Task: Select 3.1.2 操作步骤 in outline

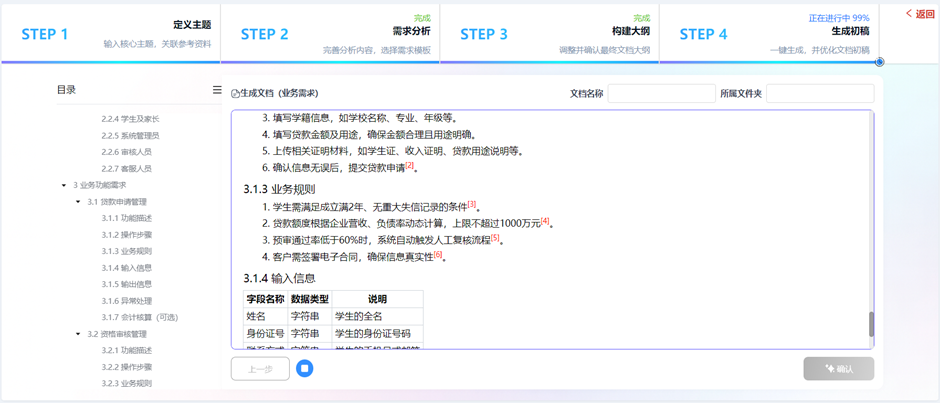Action: pyautogui.click(x=126, y=234)
